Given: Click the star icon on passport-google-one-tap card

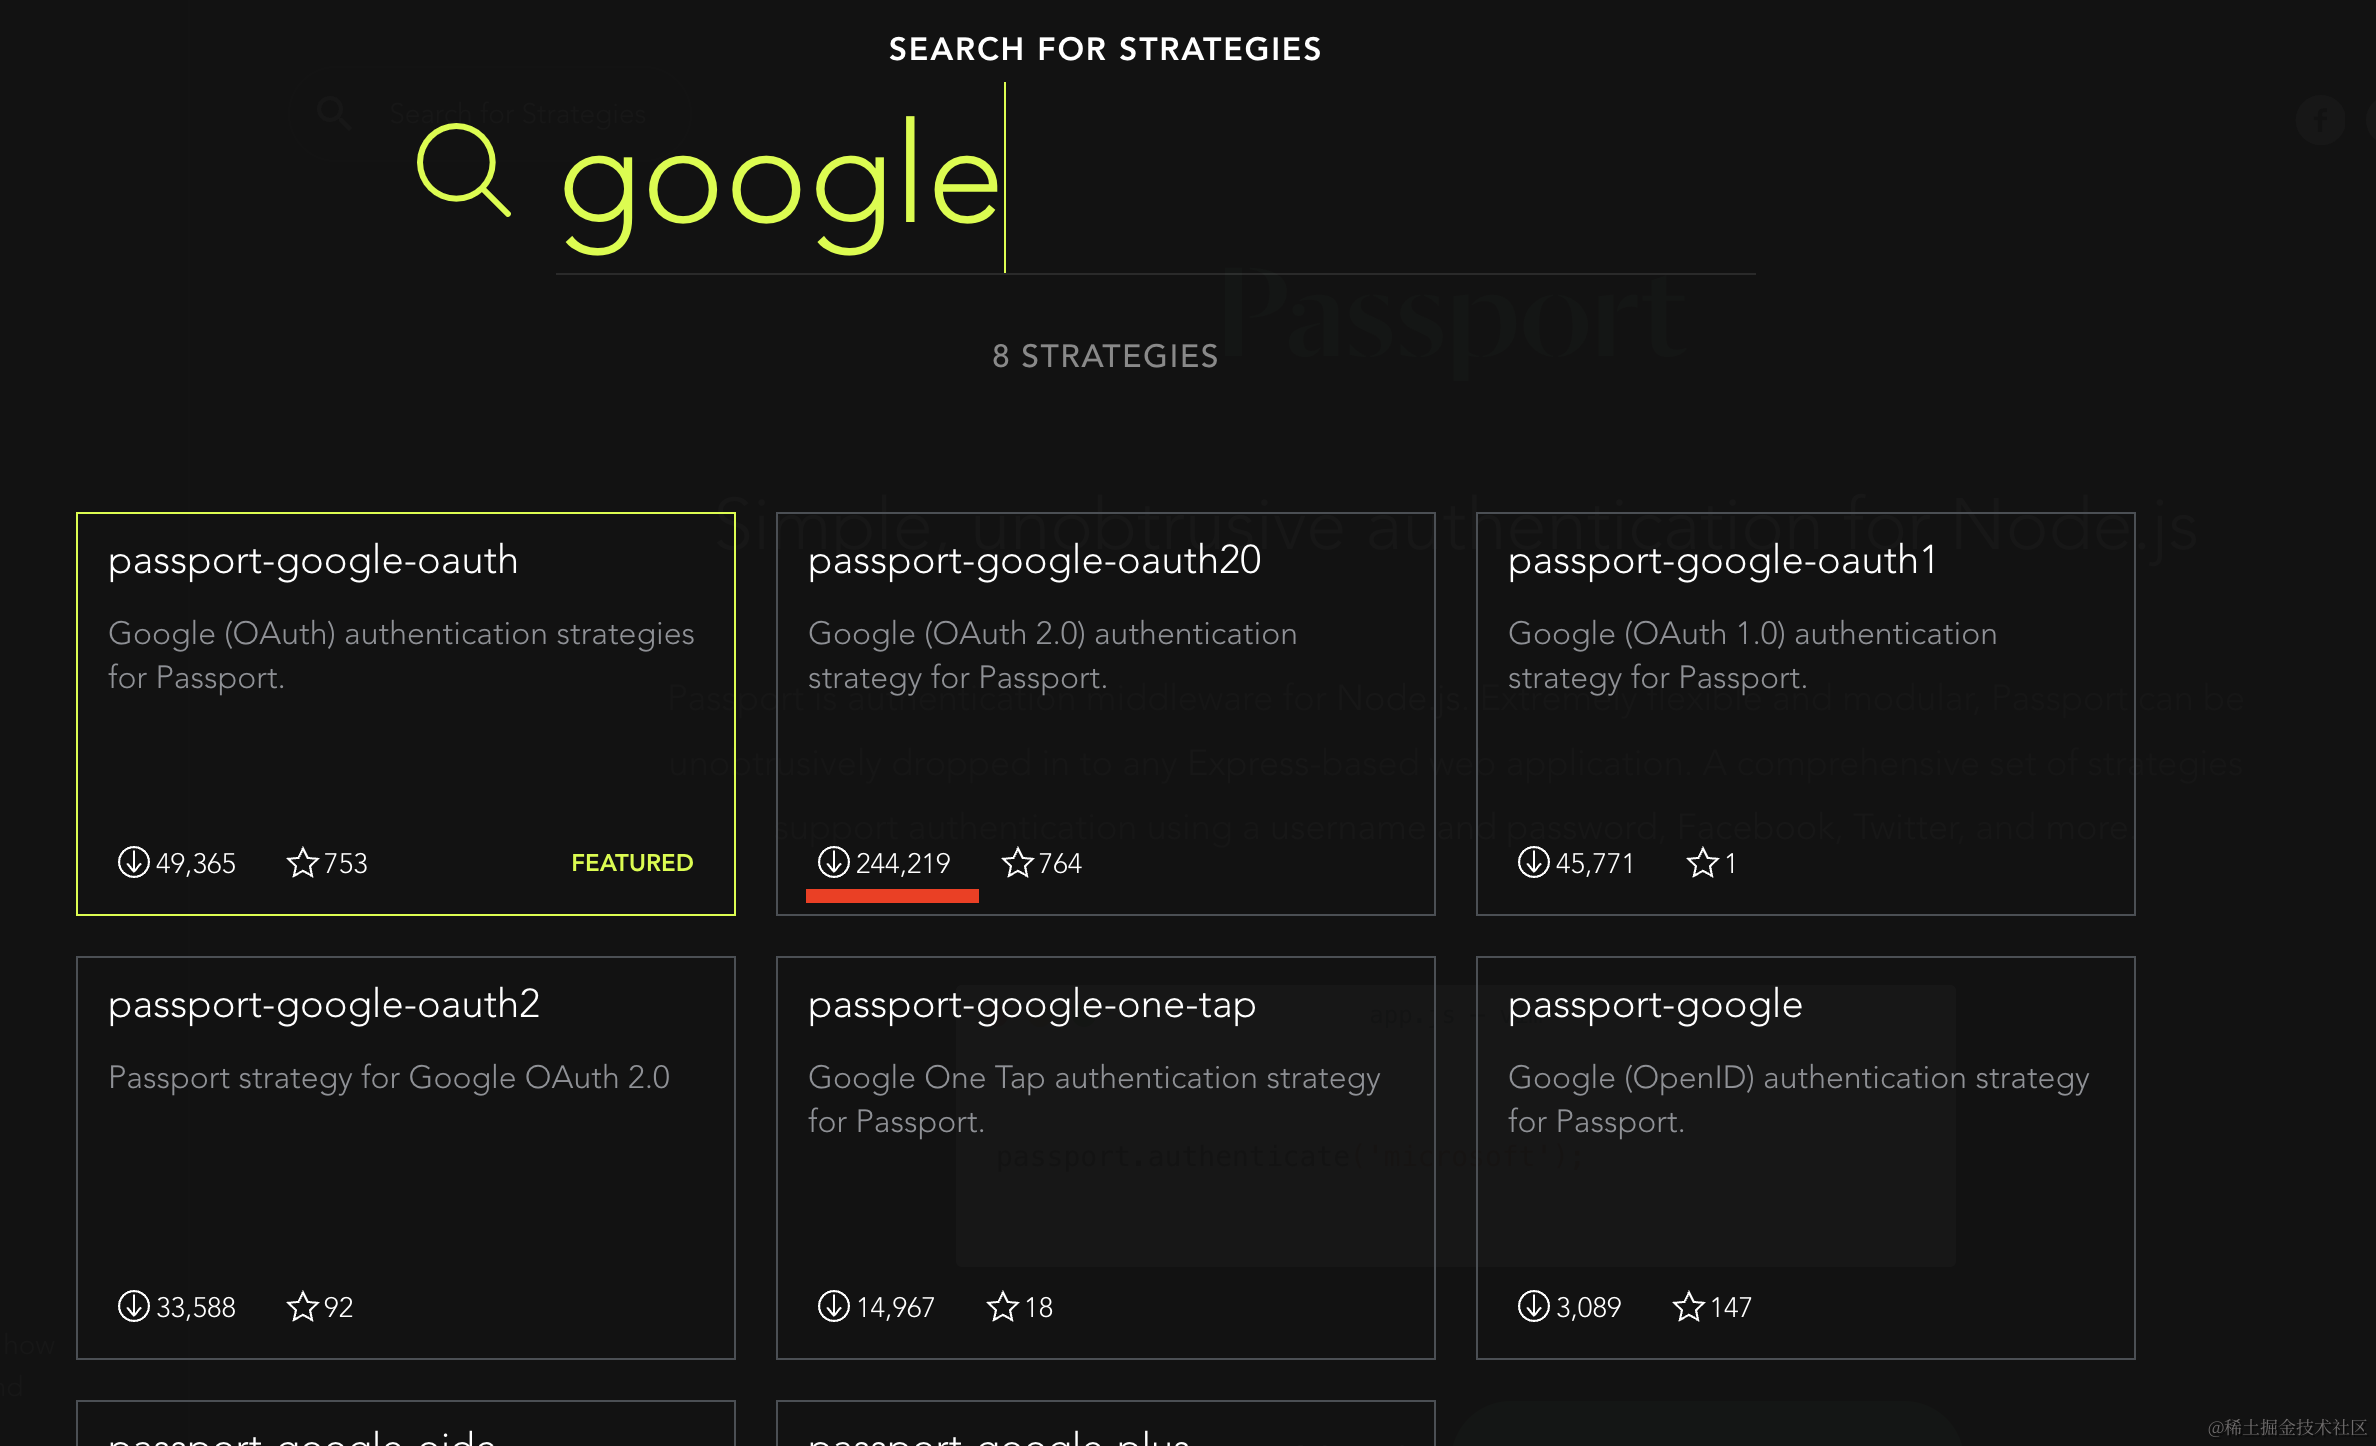Looking at the screenshot, I should point(1002,1306).
